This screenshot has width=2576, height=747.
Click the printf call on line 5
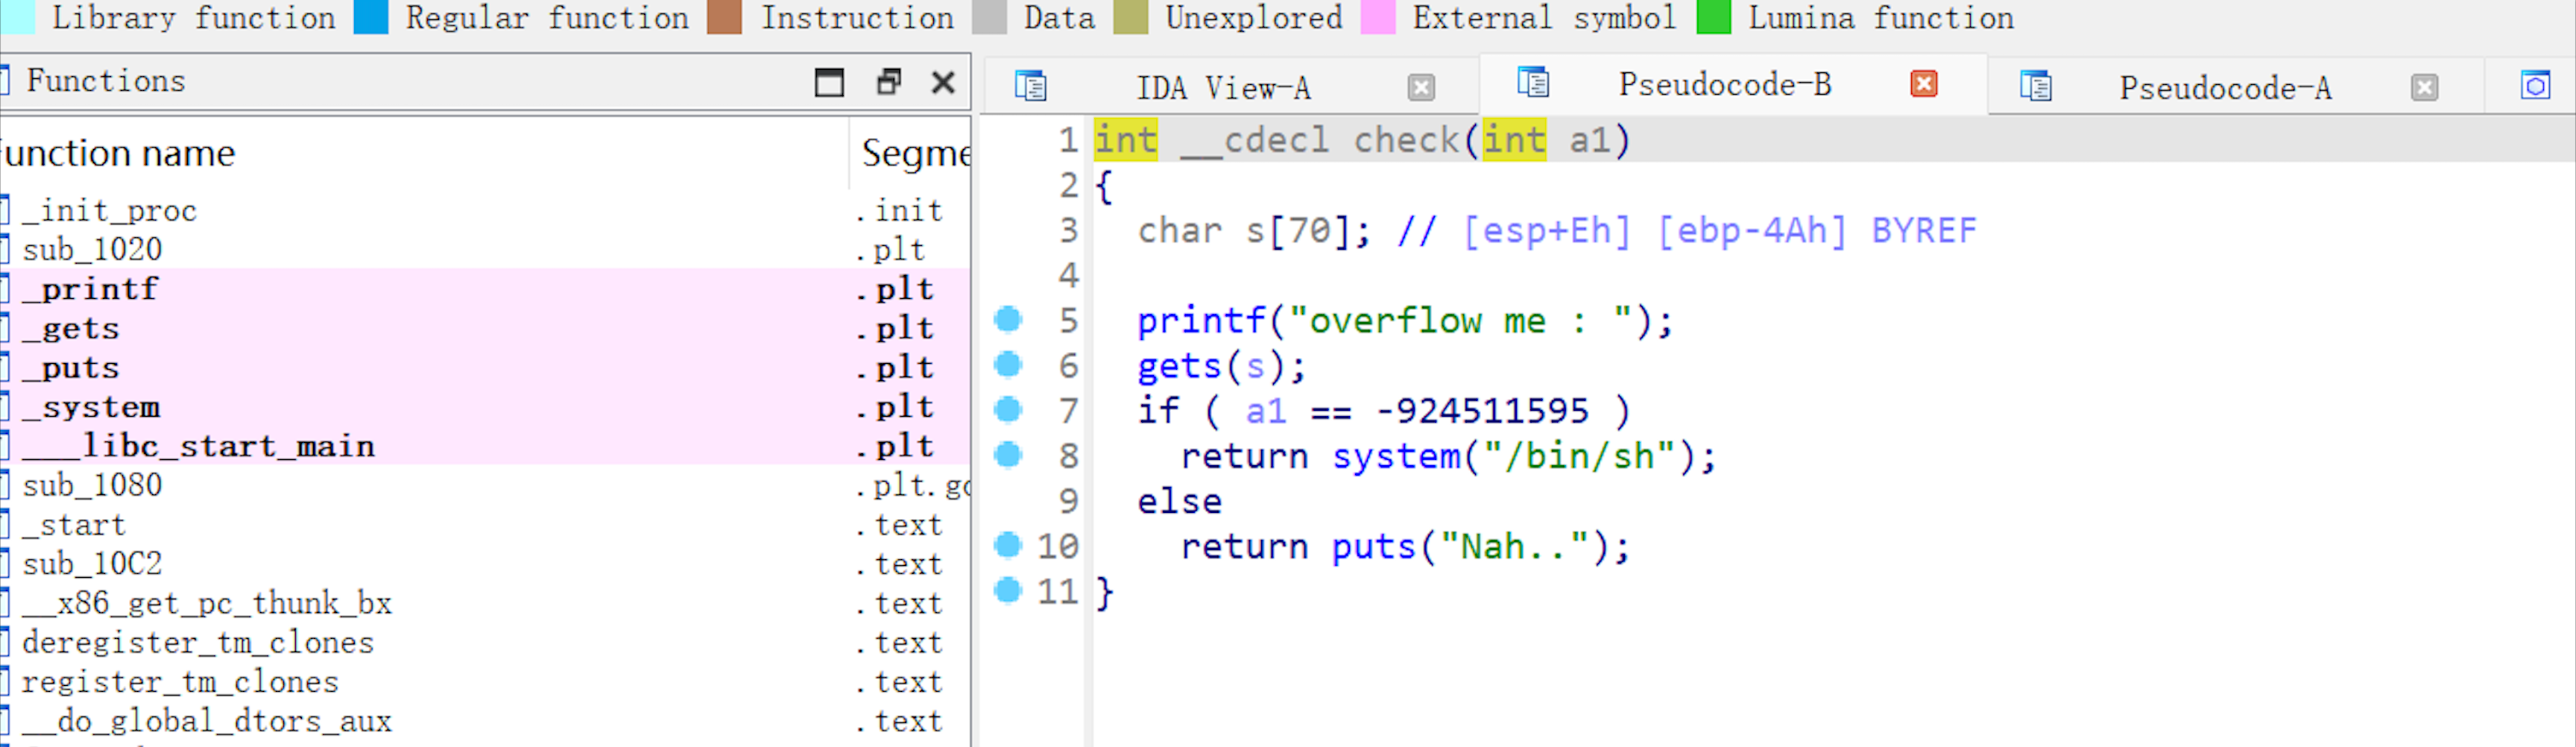coord(1201,321)
